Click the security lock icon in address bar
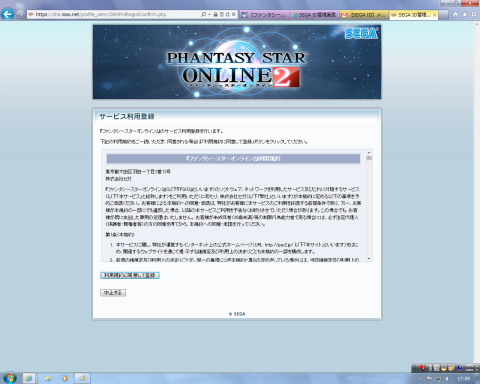The image size is (480, 384). click(215, 14)
